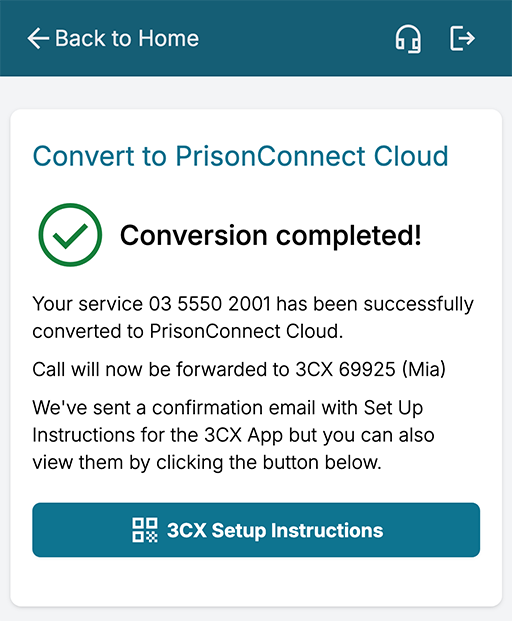
Task: Click the 'Convert to PrisonConnect Cloud' heading
Action: click(x=240, y=156)
